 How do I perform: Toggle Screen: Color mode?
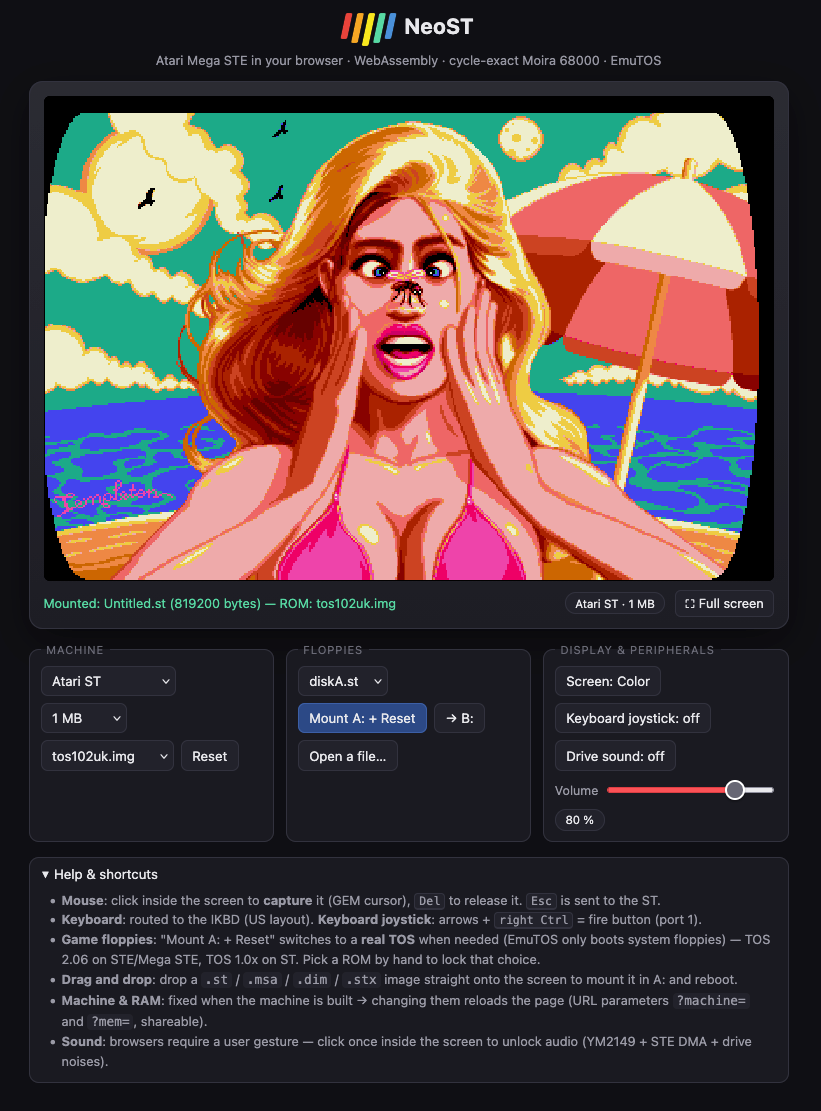[x=608, y=681]
